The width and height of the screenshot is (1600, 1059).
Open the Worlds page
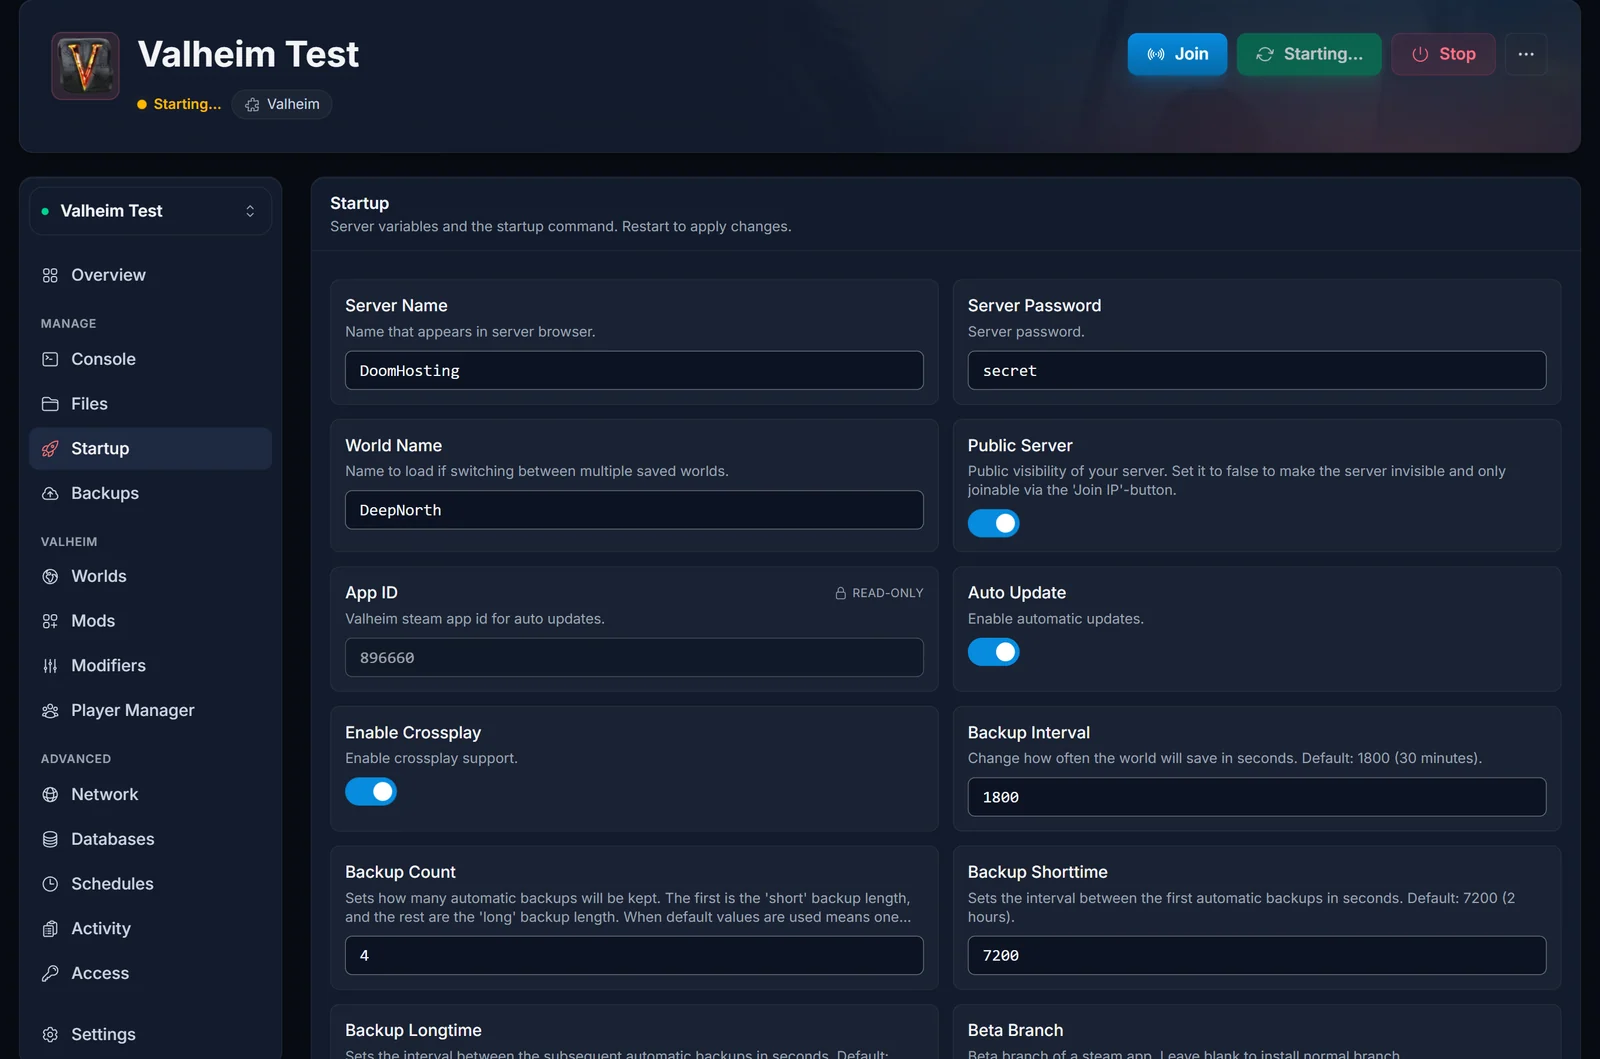(150, 576)
